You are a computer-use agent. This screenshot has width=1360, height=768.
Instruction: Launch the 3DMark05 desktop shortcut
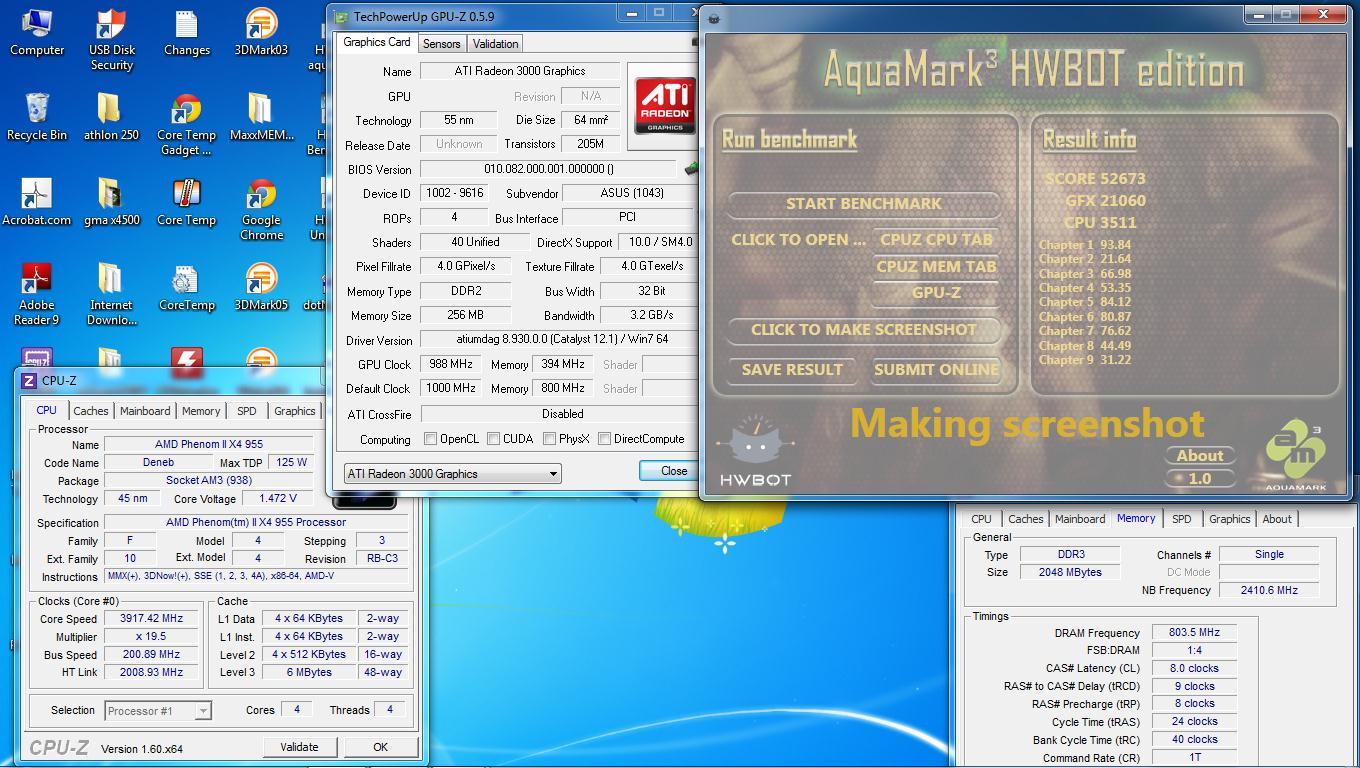tap(261, 287)
